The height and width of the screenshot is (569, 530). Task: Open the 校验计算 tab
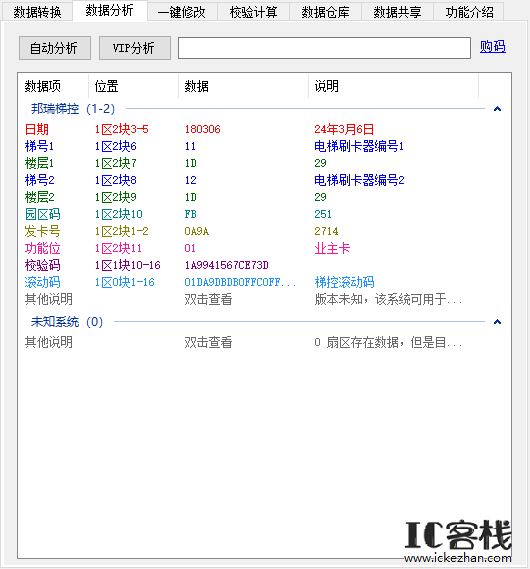point(254,12)
